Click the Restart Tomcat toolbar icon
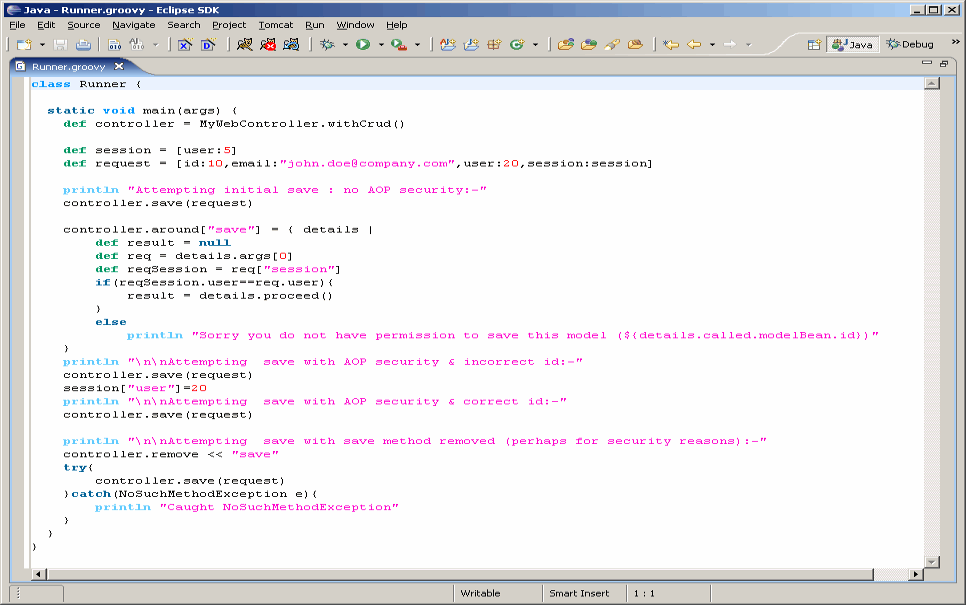This screenshot has width=966, height=605. point(291,45)
